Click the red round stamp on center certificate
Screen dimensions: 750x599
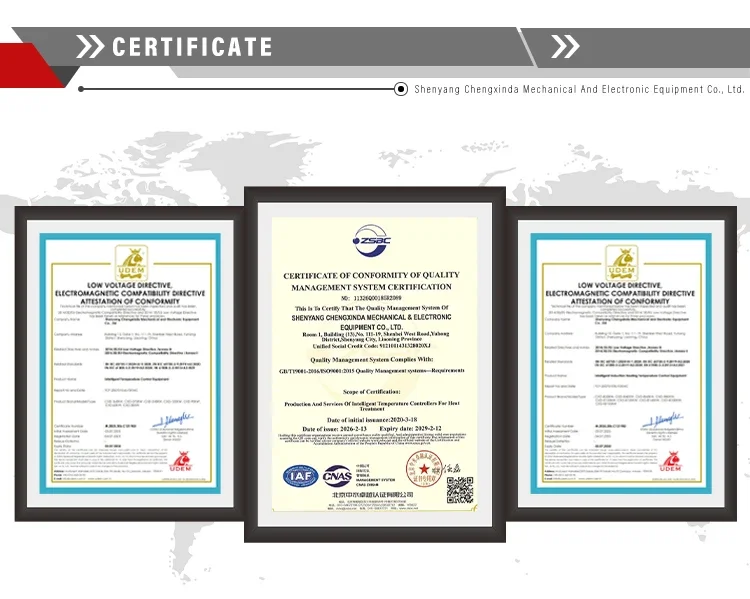click(x=424, y=468)
